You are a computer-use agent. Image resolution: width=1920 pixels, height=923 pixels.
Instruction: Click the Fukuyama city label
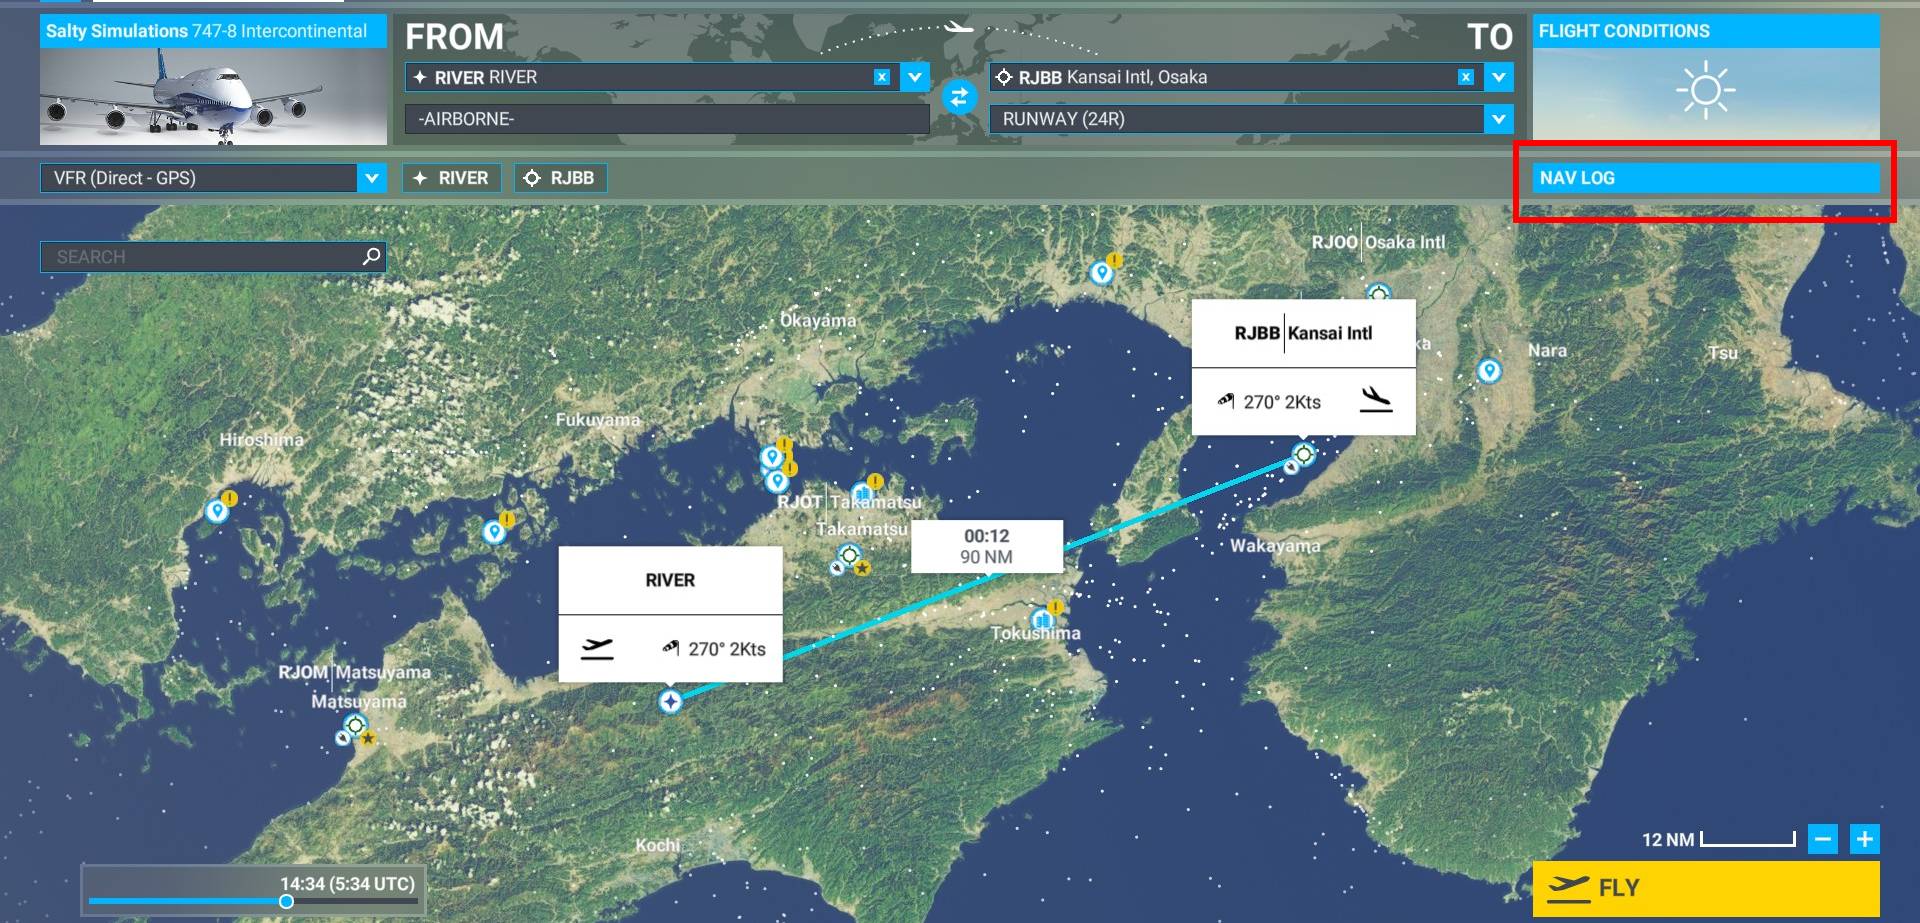point(598,419)
